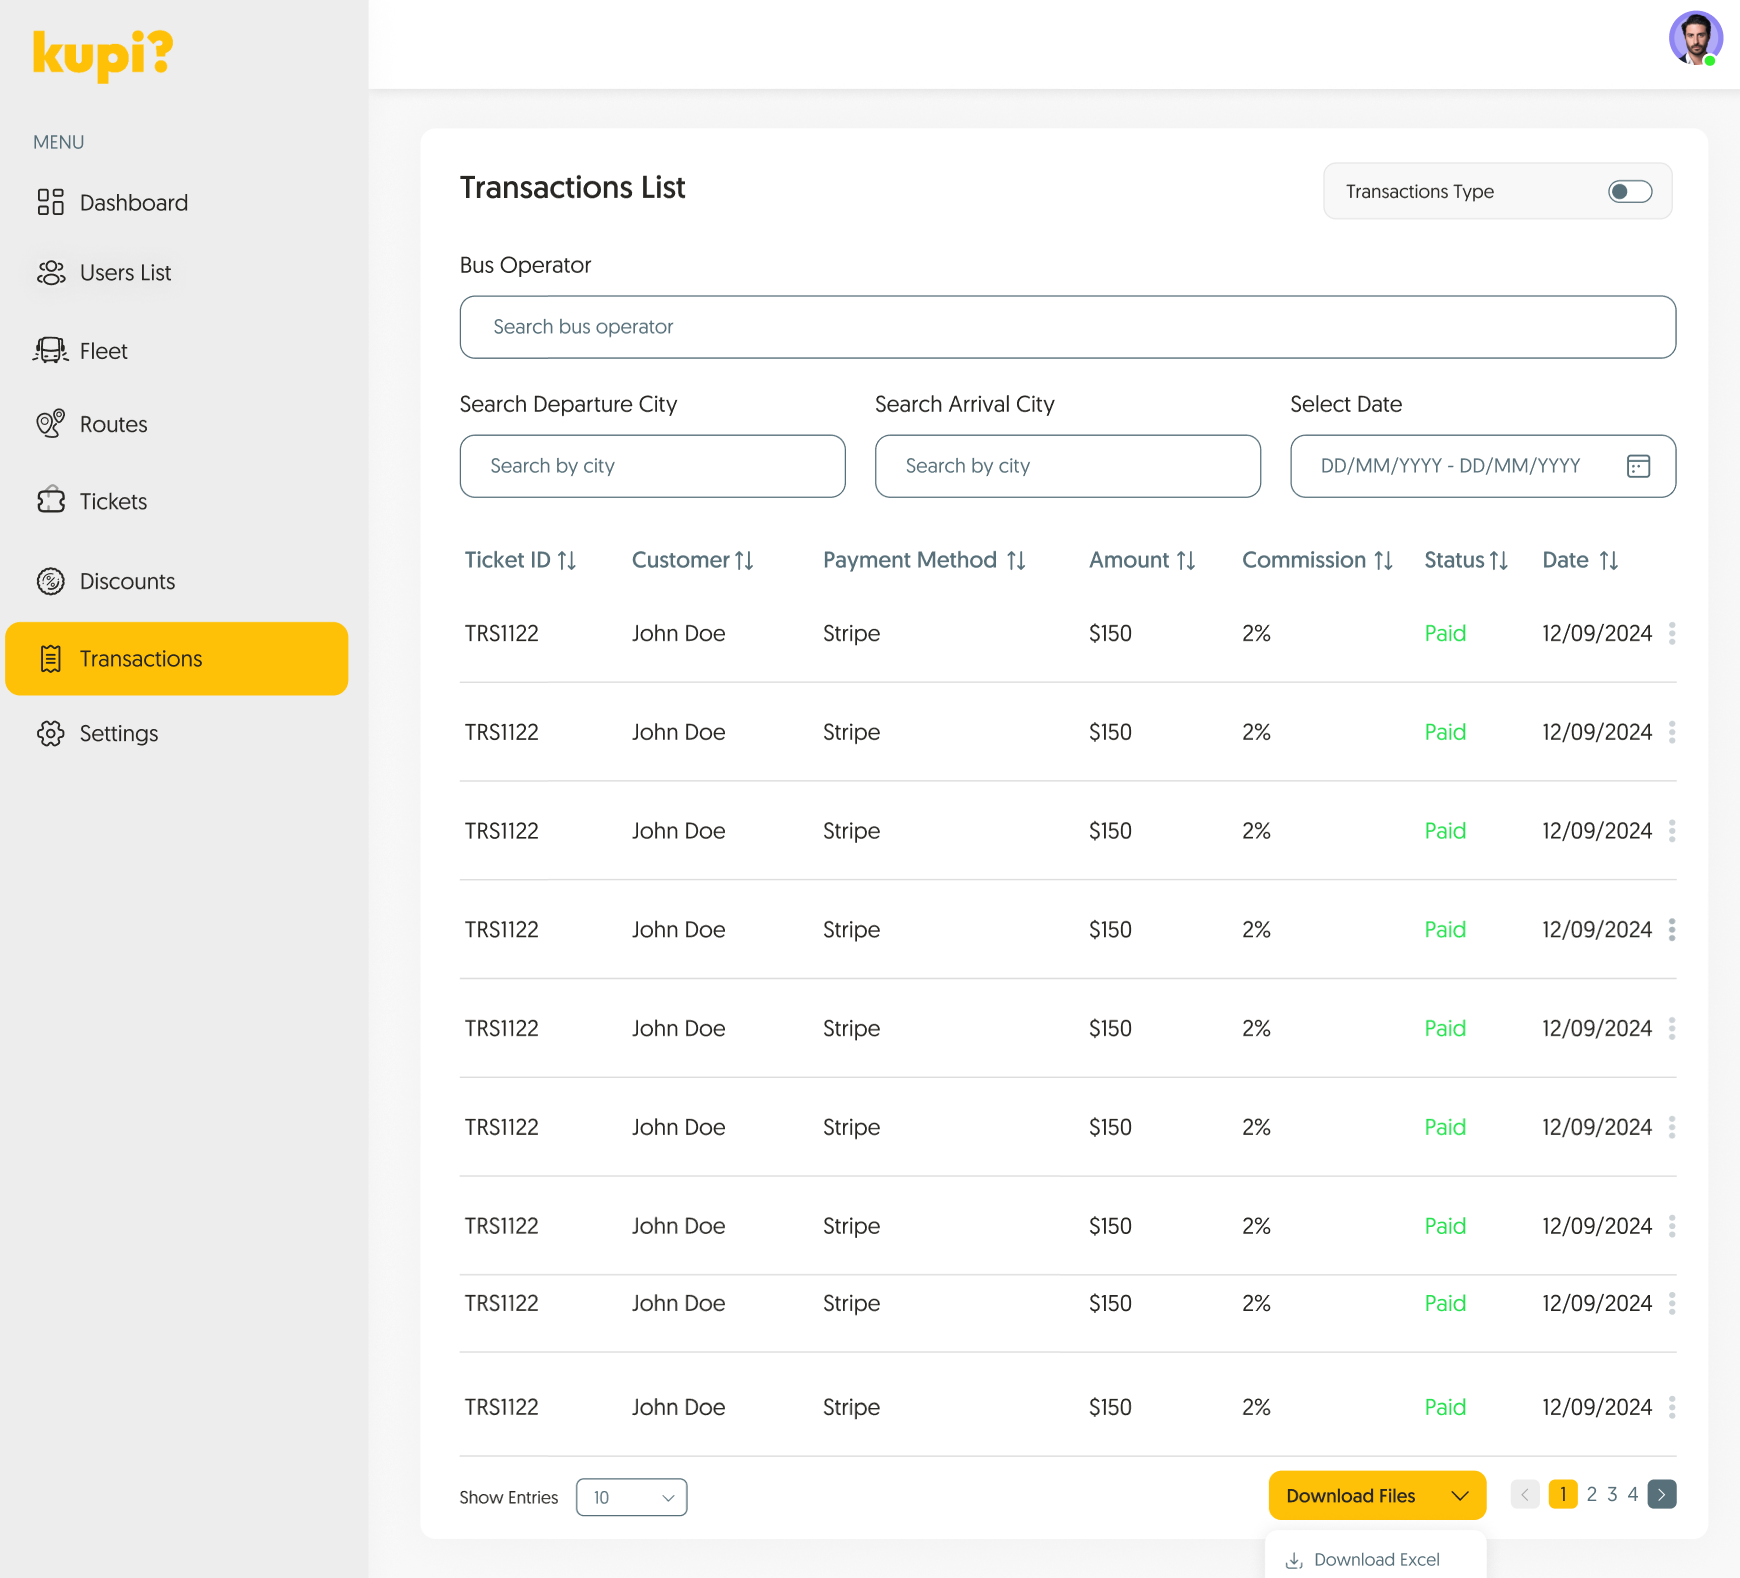
Task: Click the Fleet bus icon
Action: [51, 350]
